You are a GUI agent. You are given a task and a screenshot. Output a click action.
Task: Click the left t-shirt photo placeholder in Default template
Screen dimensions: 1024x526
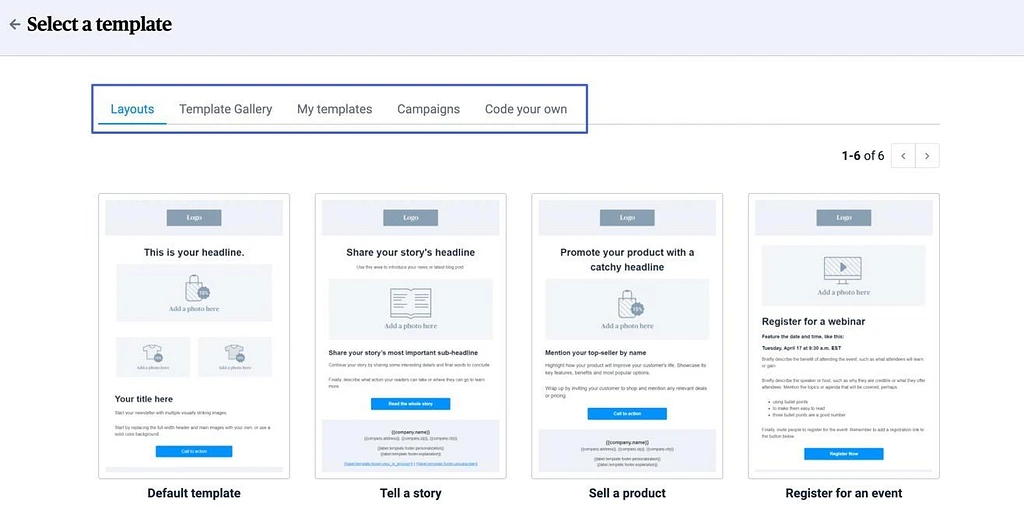pos(153,357)
